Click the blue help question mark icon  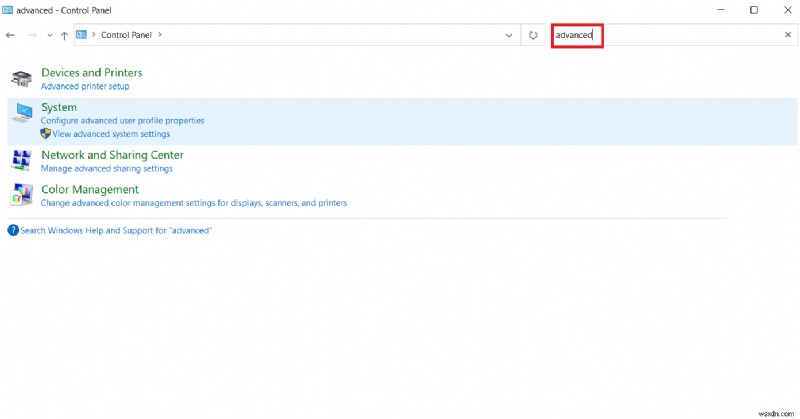tap(13, 230)
